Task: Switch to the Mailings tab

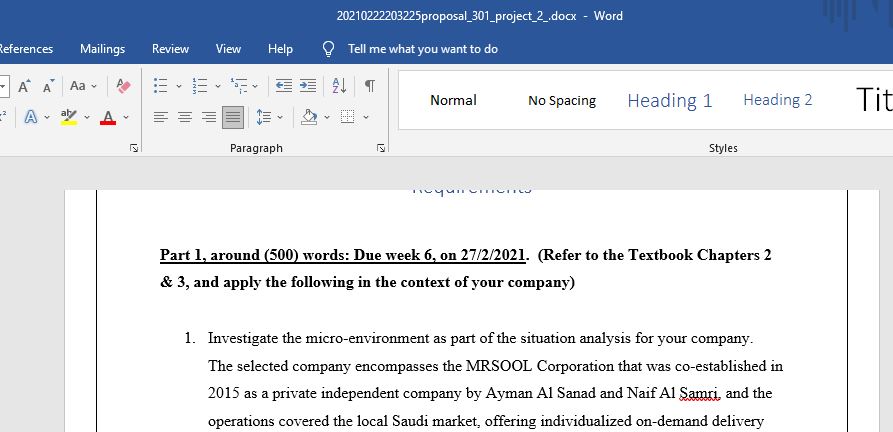Action: 102,48
